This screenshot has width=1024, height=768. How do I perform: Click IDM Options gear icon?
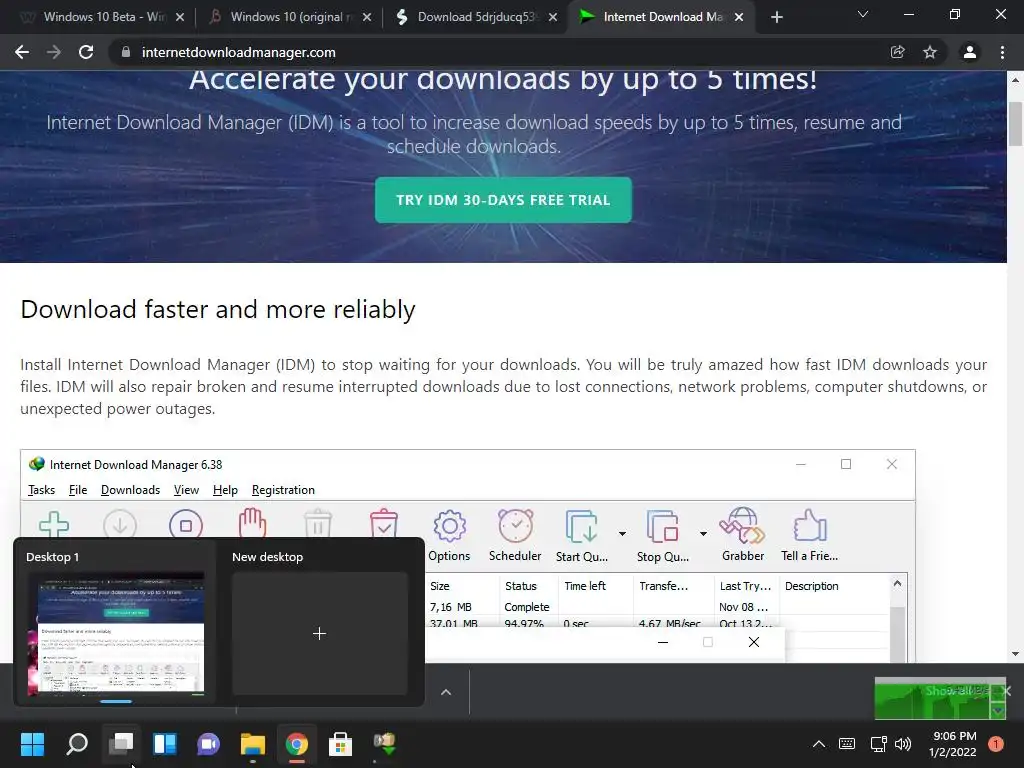[x=449, y=536]
